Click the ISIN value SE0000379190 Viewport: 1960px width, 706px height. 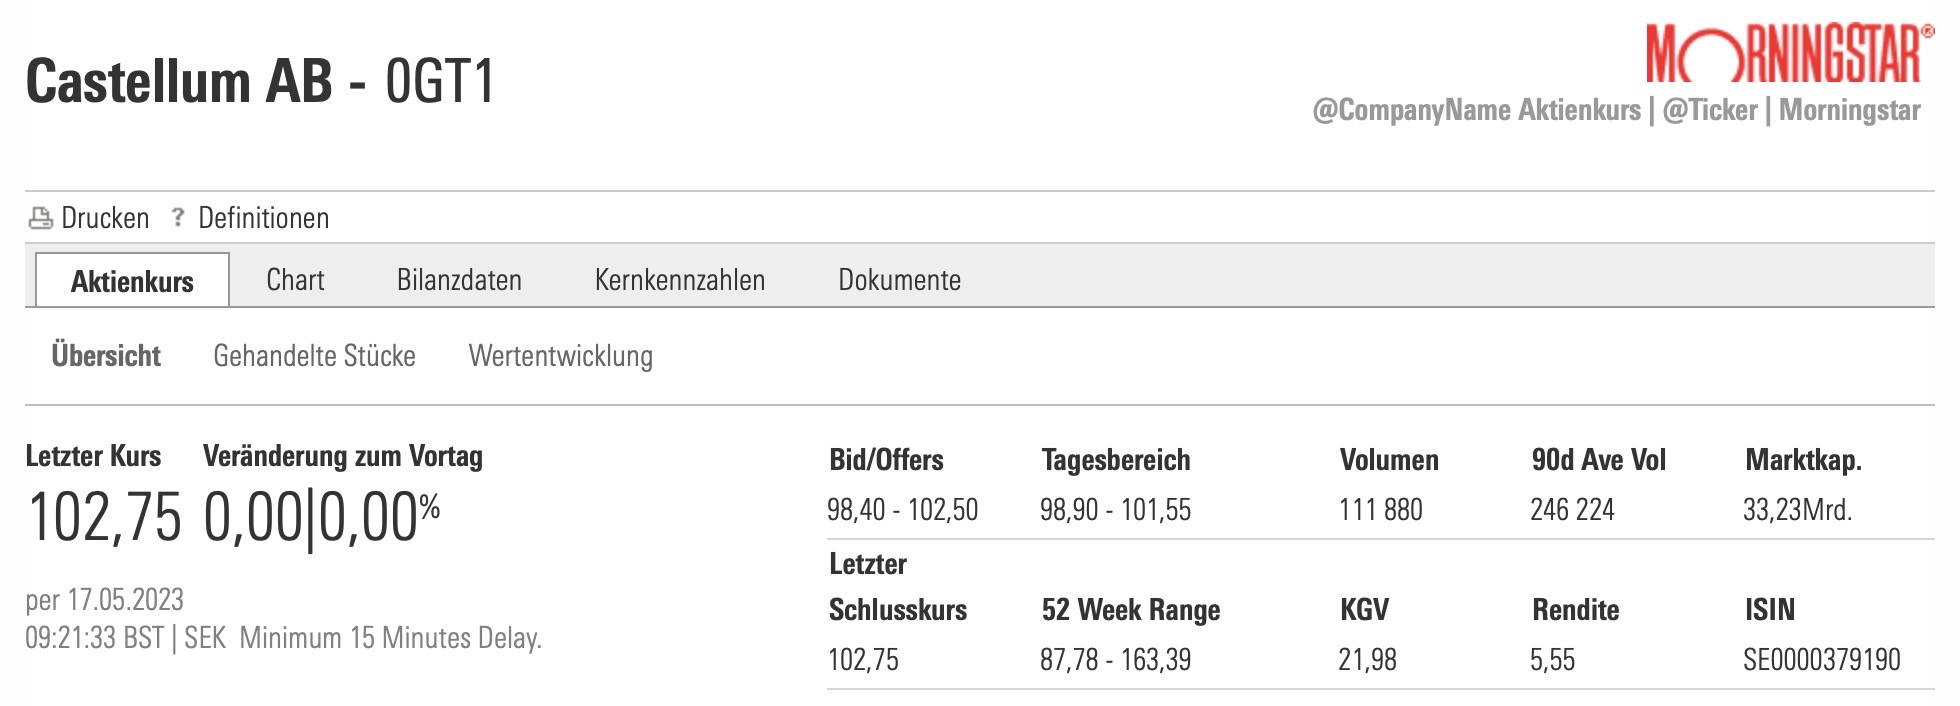(x=1821, y=660)
